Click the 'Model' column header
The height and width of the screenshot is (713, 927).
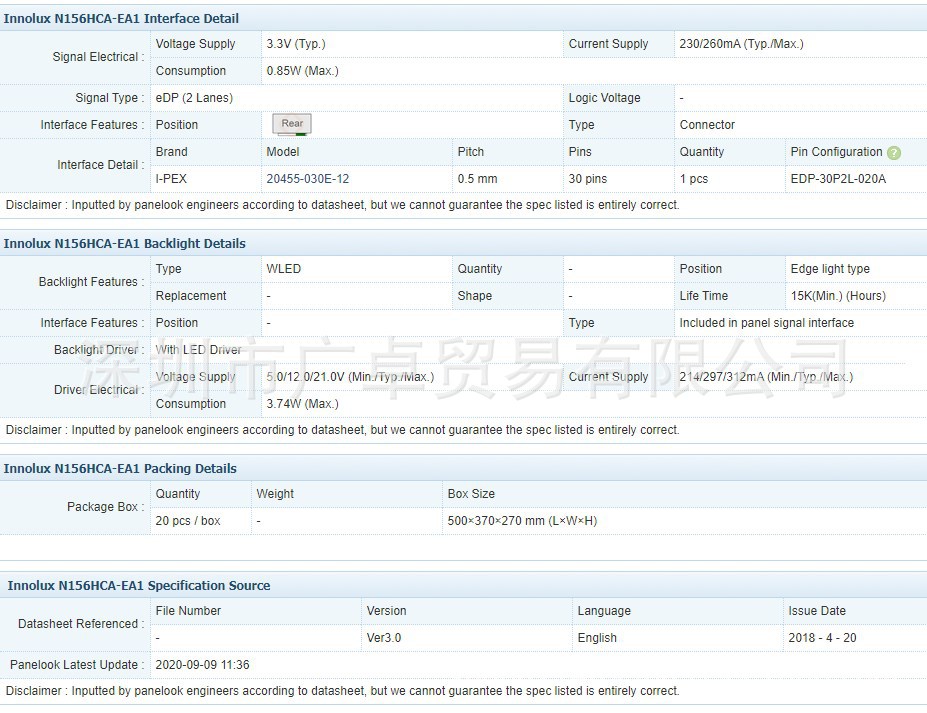point(283,152)
